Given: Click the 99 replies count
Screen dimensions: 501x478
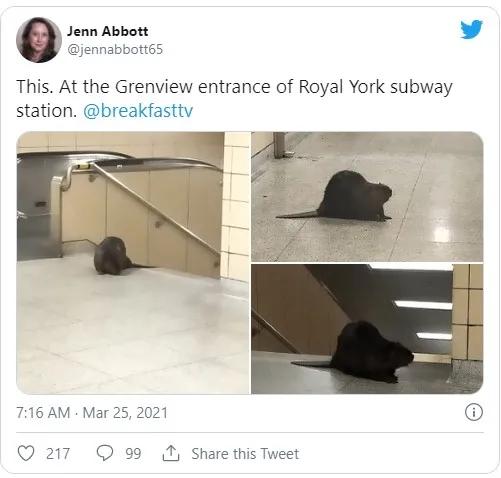Looking at the screenshot, I should 133,454.
